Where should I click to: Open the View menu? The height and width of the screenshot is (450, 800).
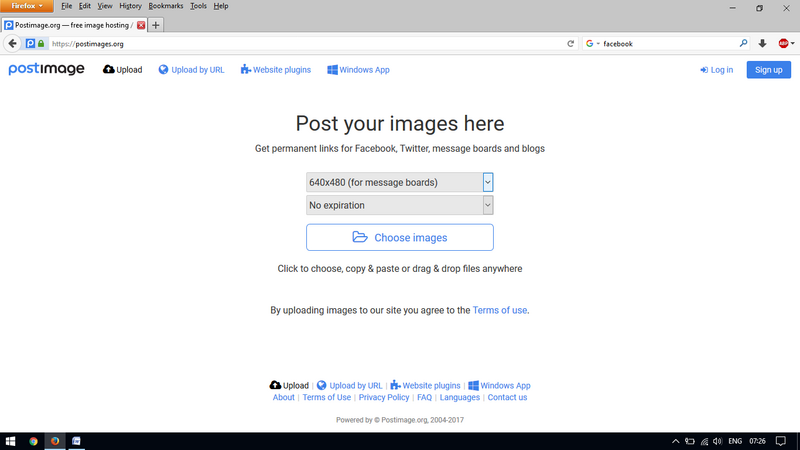(x=105, y=6)
